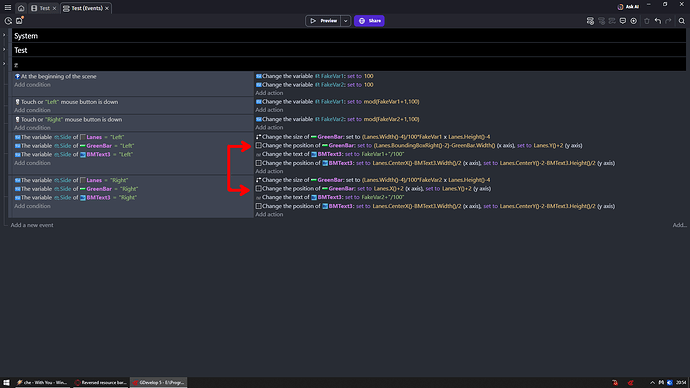The image size is (690, 388).
Task: Add action under the FakeVar1 mod event
Action: pyautogui.click(x=269, y=110)
